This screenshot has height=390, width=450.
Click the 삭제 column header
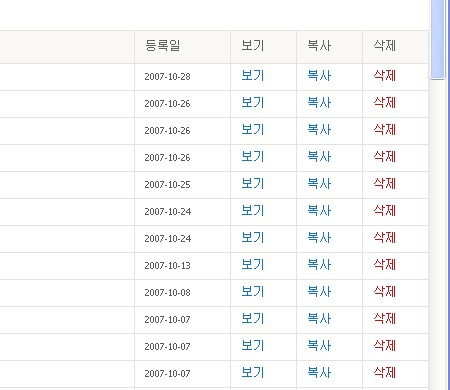pyautogui.click(x=385, y=46)
